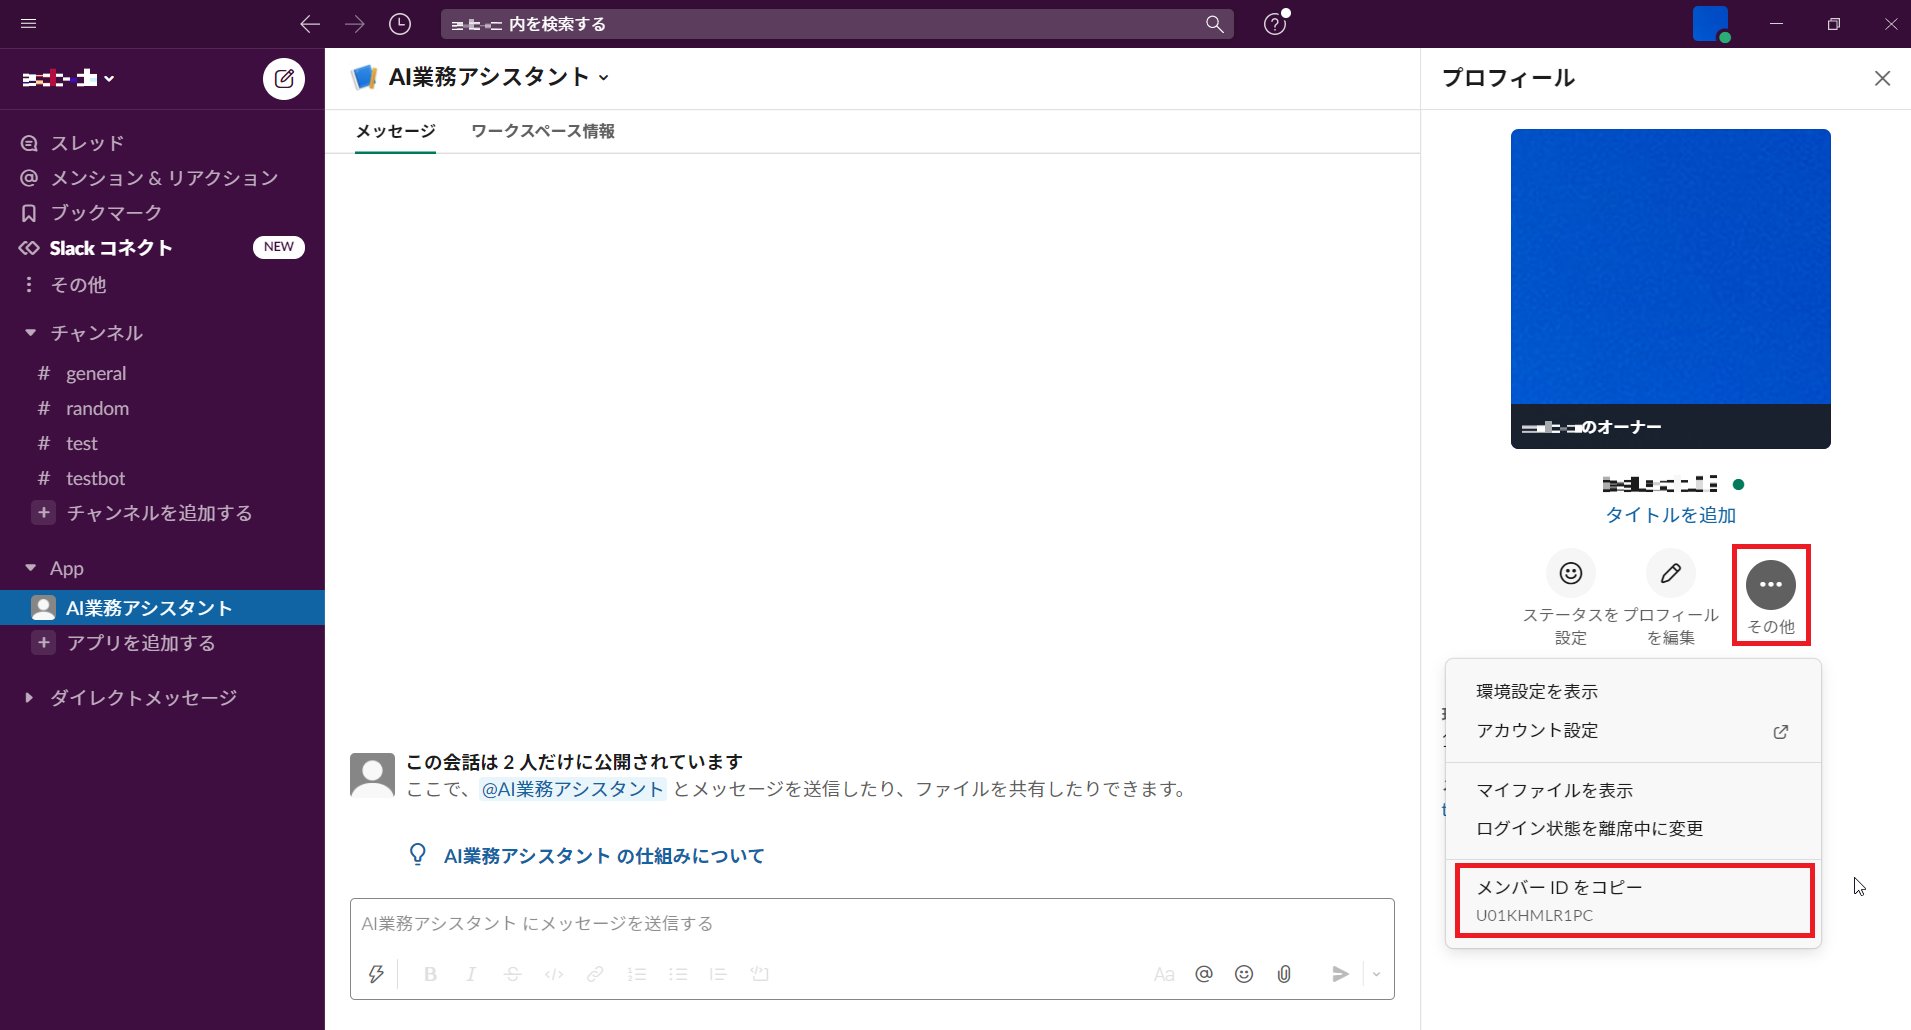Image resolution: width=1911 pixels, height=1030 pixels.
Task: Click the タイトルを追加 link
Action: point(1670,515)
